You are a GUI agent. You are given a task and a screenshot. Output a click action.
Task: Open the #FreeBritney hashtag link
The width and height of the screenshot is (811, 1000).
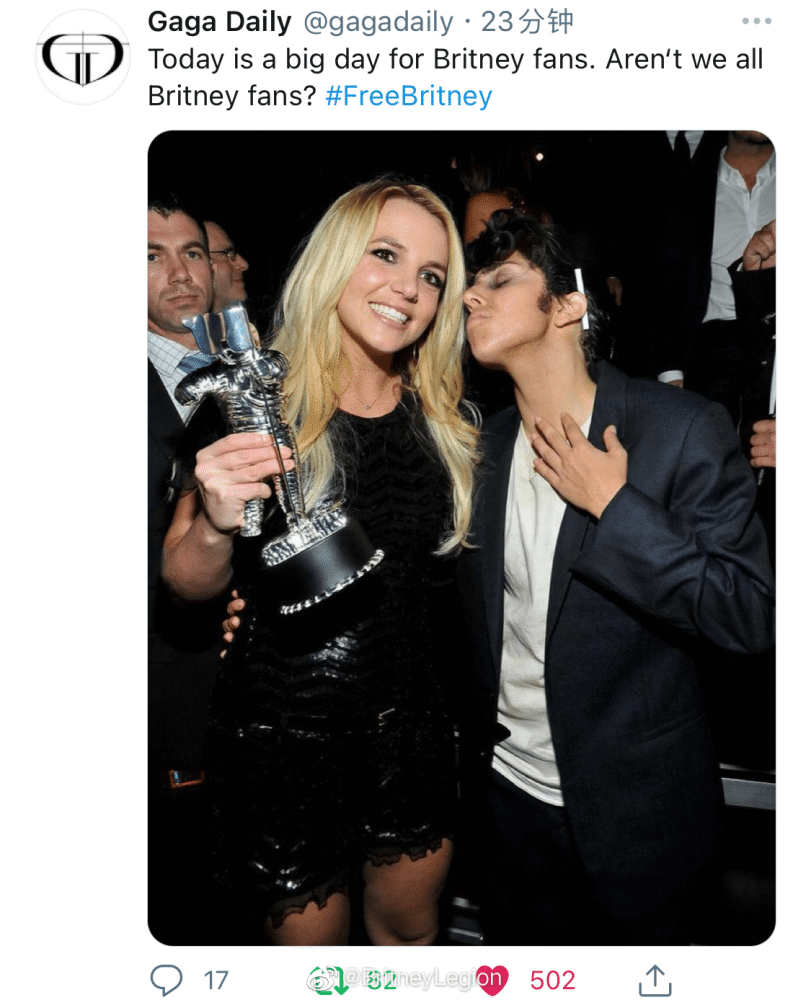pyautogui.click(x=409, y=96)
